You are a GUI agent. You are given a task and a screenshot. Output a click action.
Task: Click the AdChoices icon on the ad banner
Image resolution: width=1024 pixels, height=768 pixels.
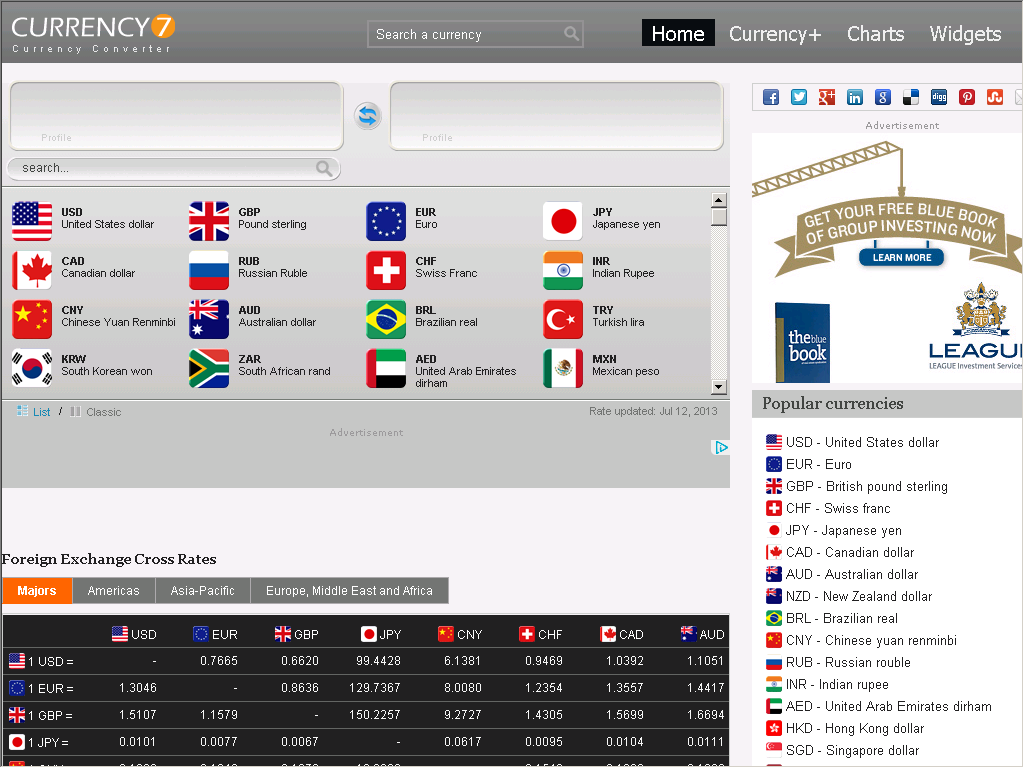pyautogui.click(x=720, y=447)
